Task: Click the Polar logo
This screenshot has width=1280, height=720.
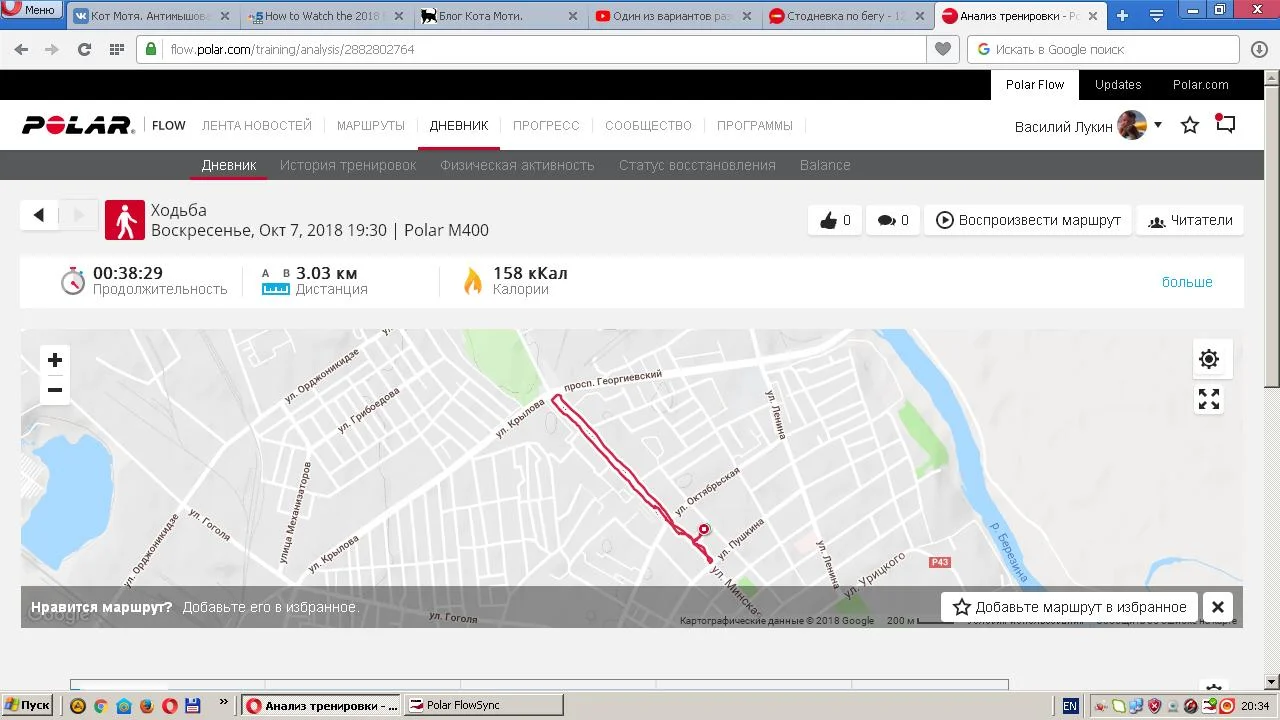Action: 78,125
